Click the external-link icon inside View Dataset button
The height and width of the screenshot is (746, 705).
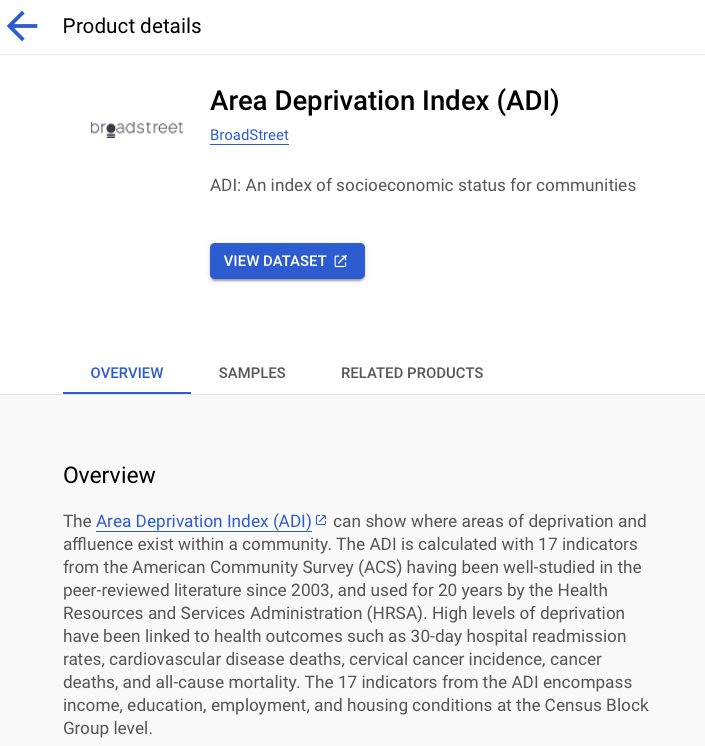click(341, 261)
